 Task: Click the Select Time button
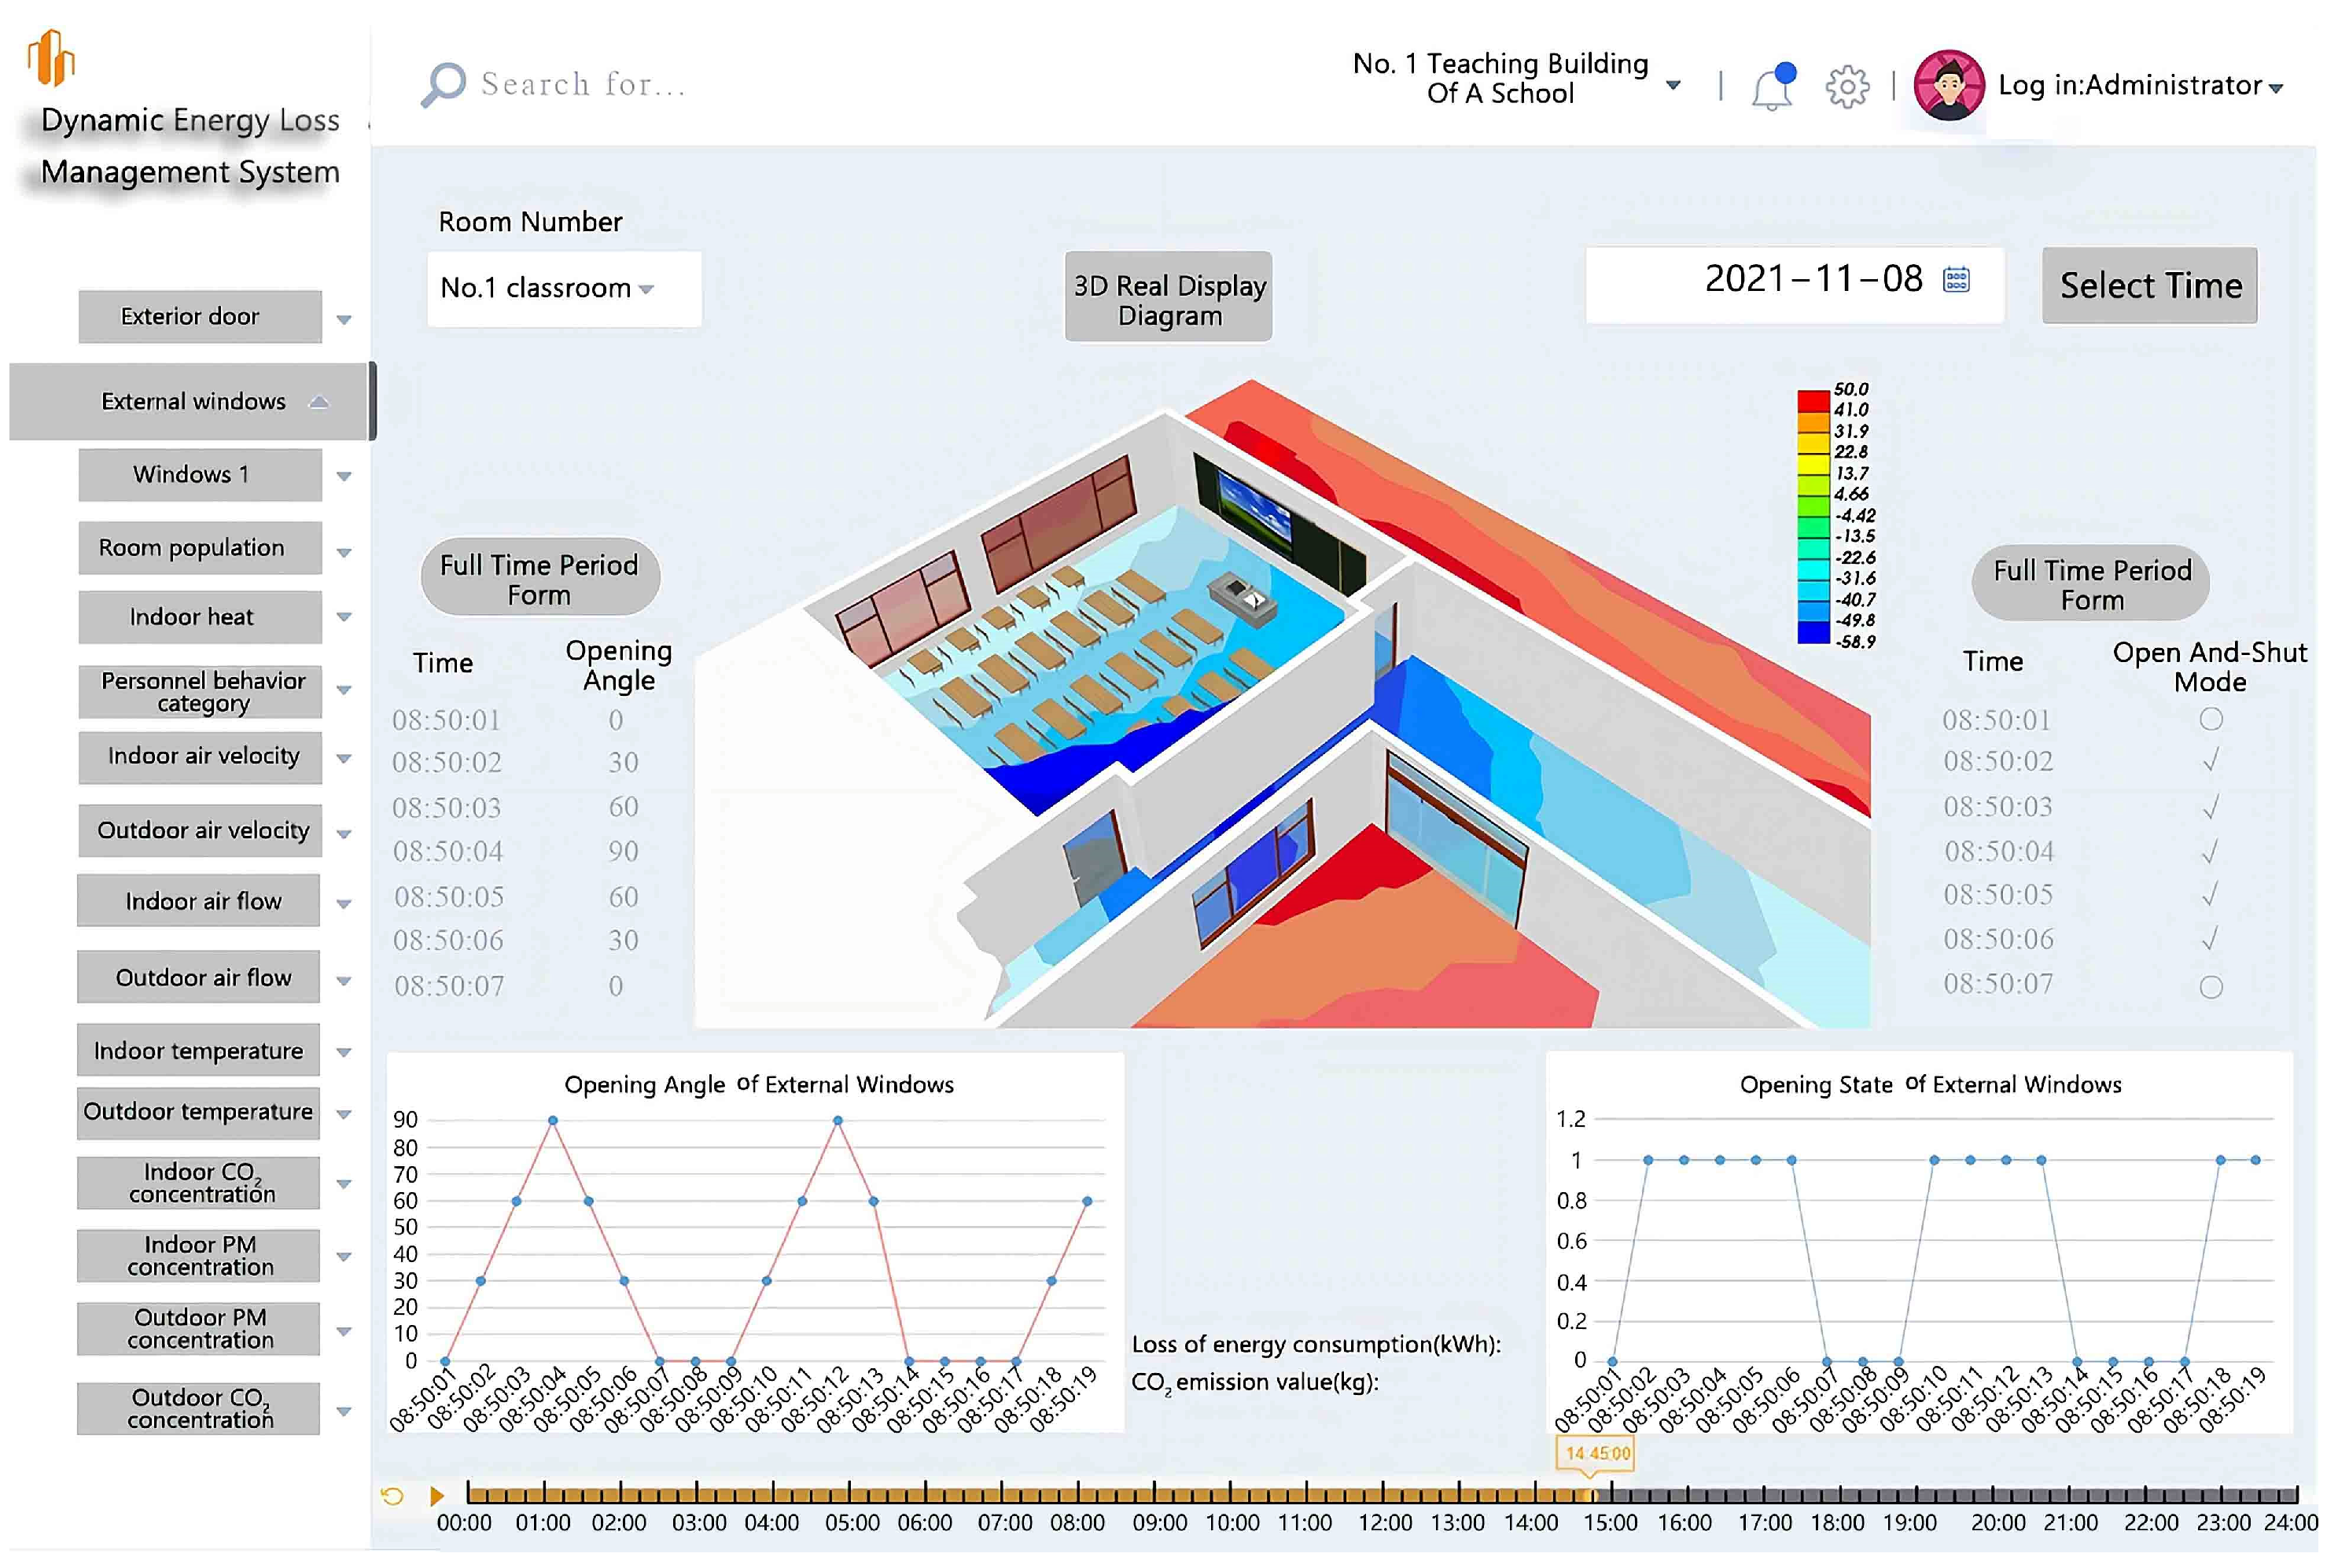[x=2149, y=286]
